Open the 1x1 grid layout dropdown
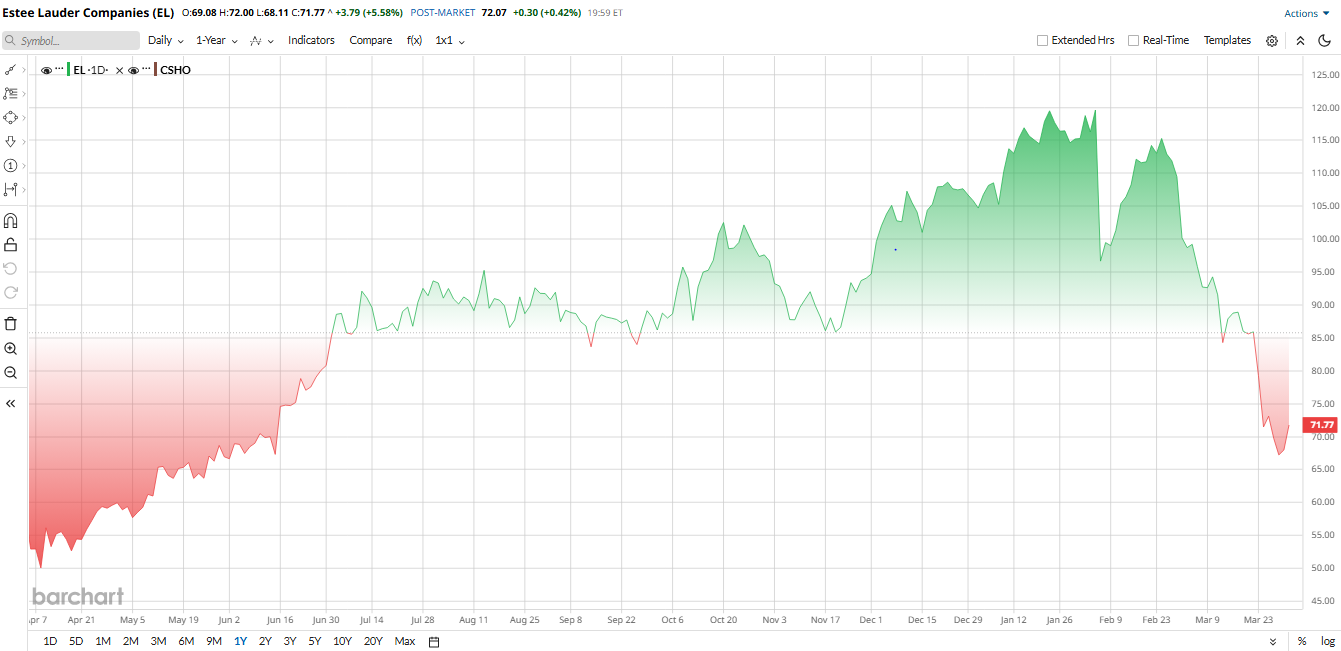The width and height of the screenshot is (1341, 651). tap(450, 40)
